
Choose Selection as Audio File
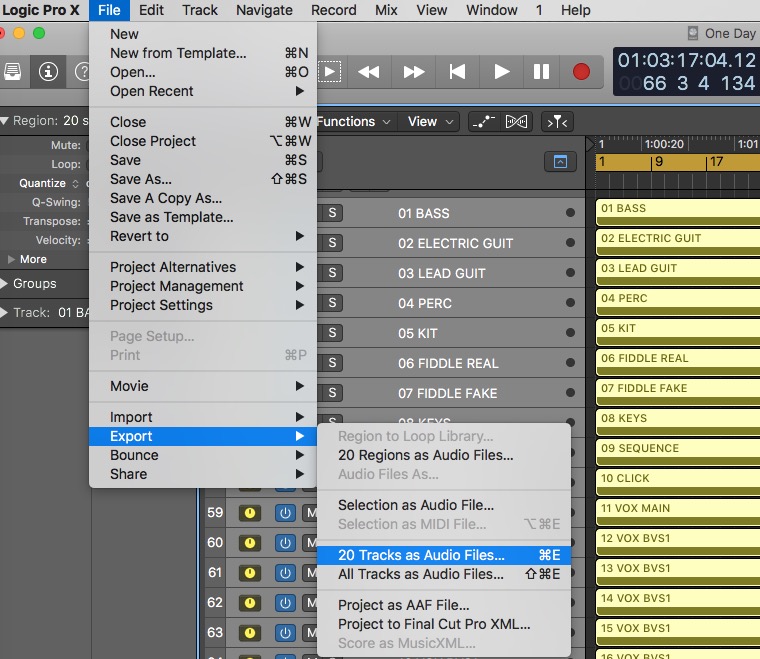(x=444, y=505)
